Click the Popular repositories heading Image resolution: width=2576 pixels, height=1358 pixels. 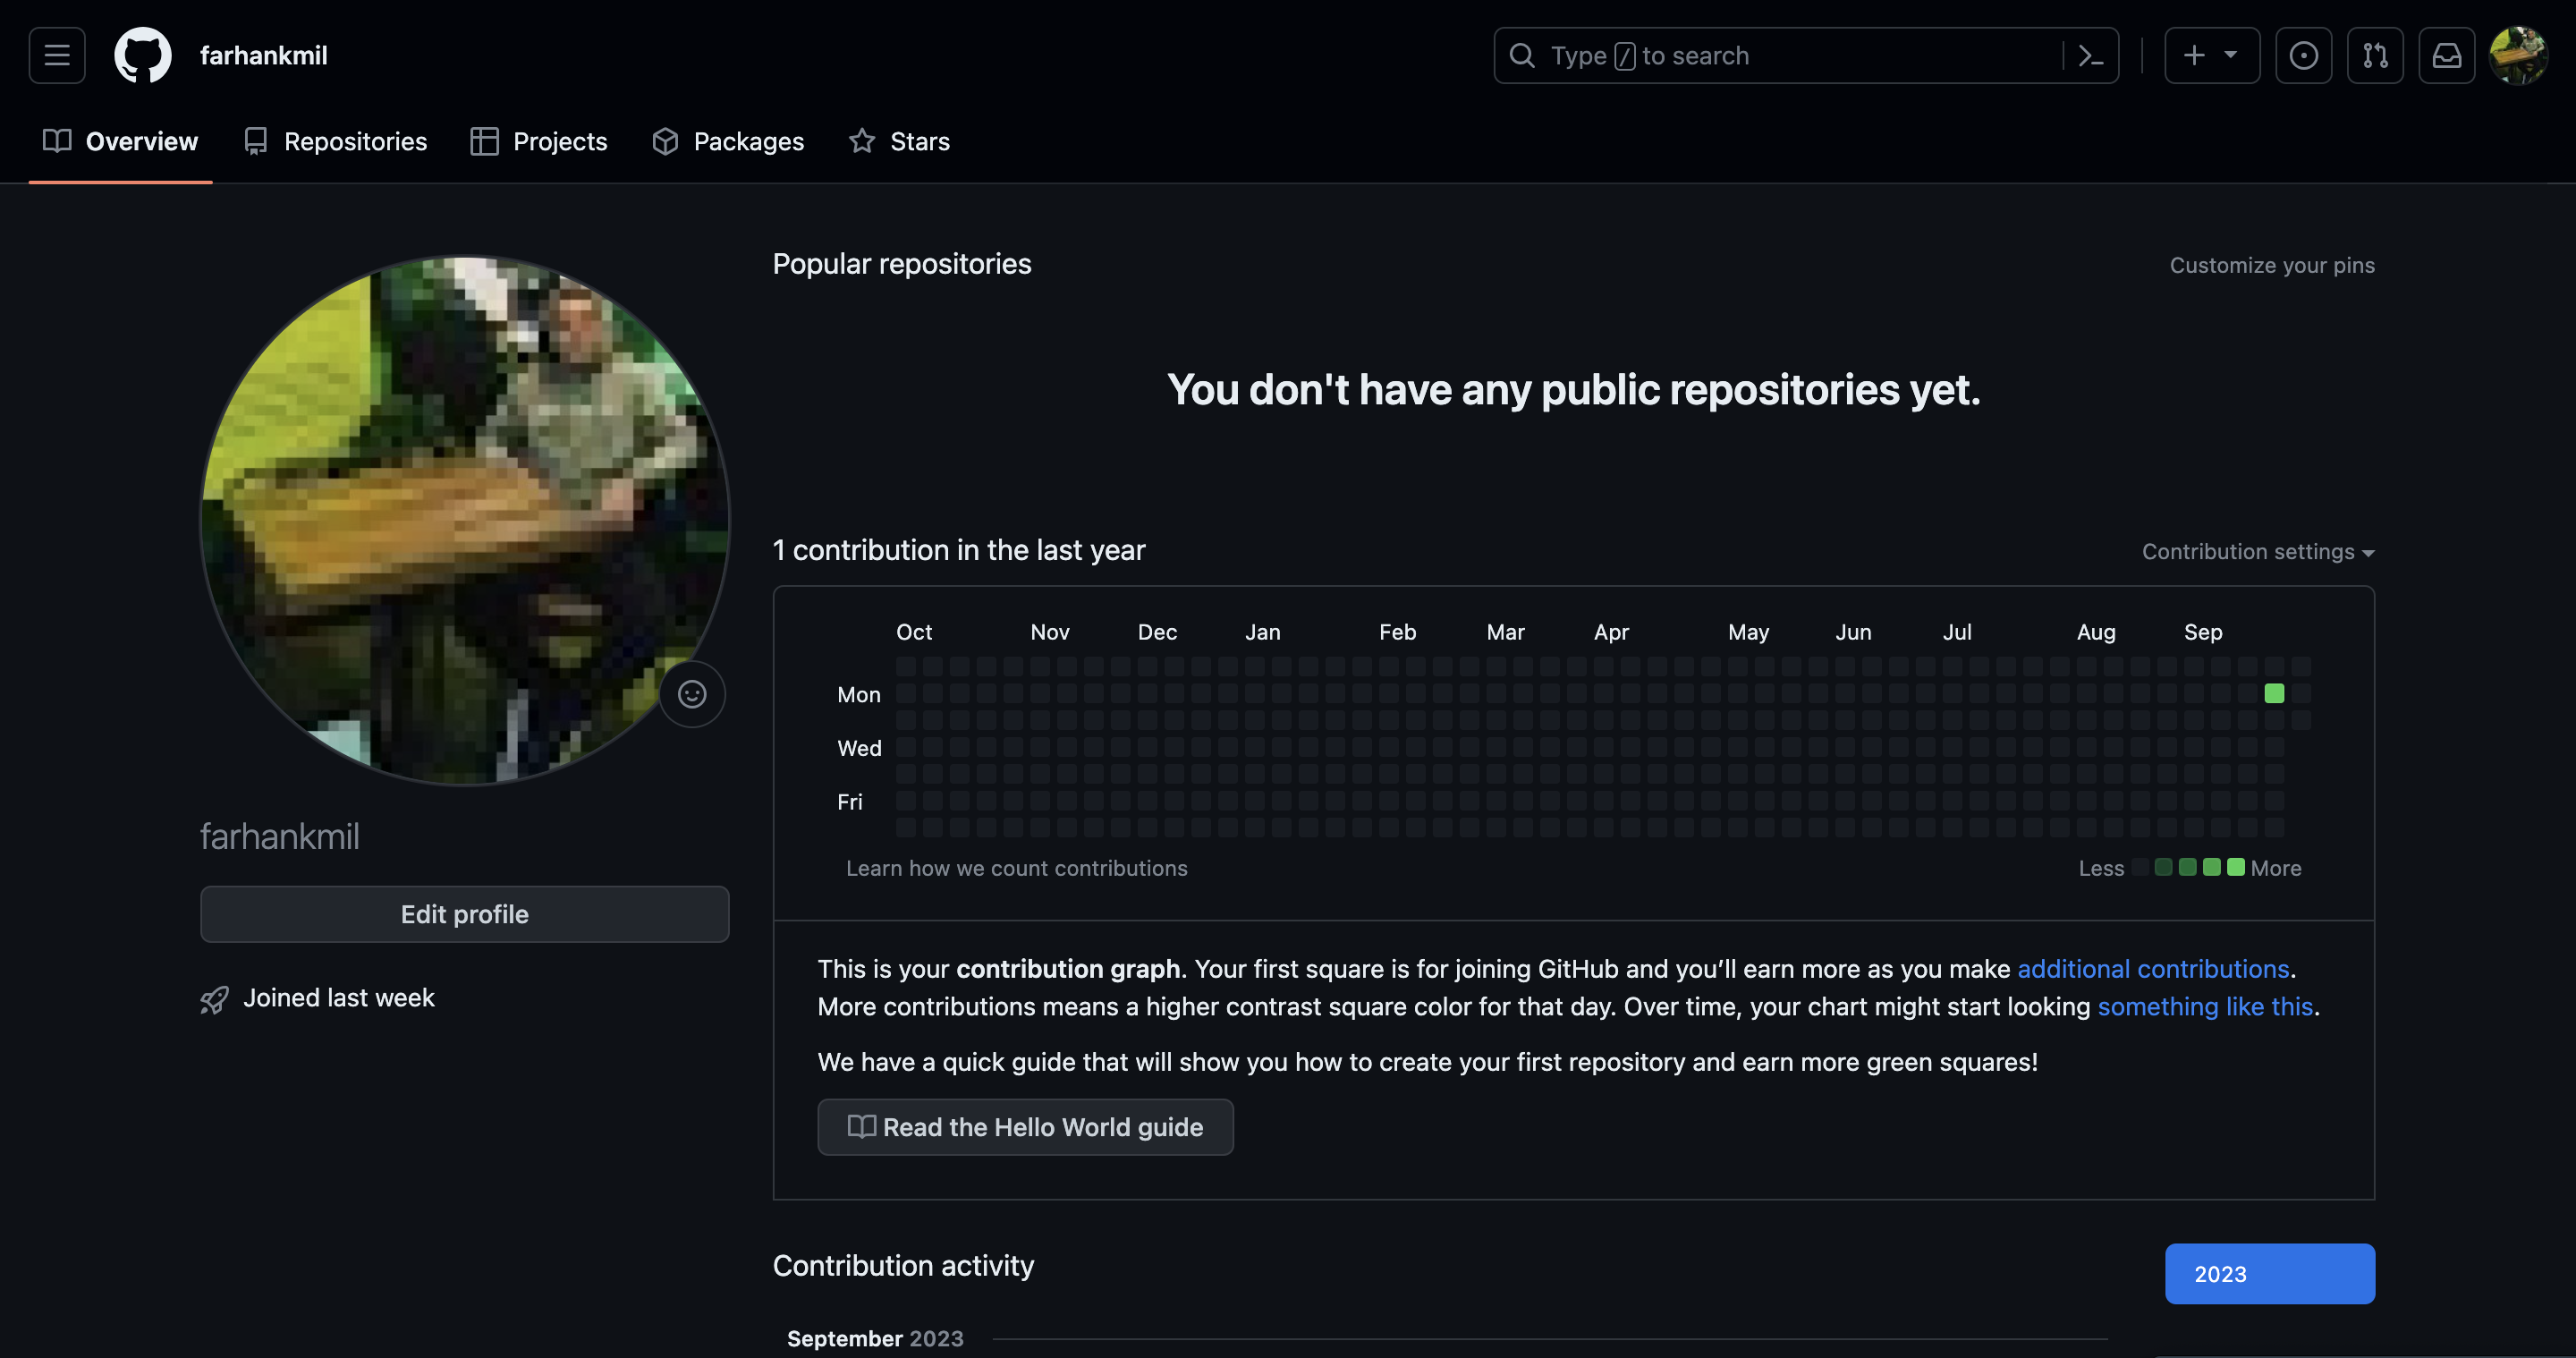click(x=902, y=264)
